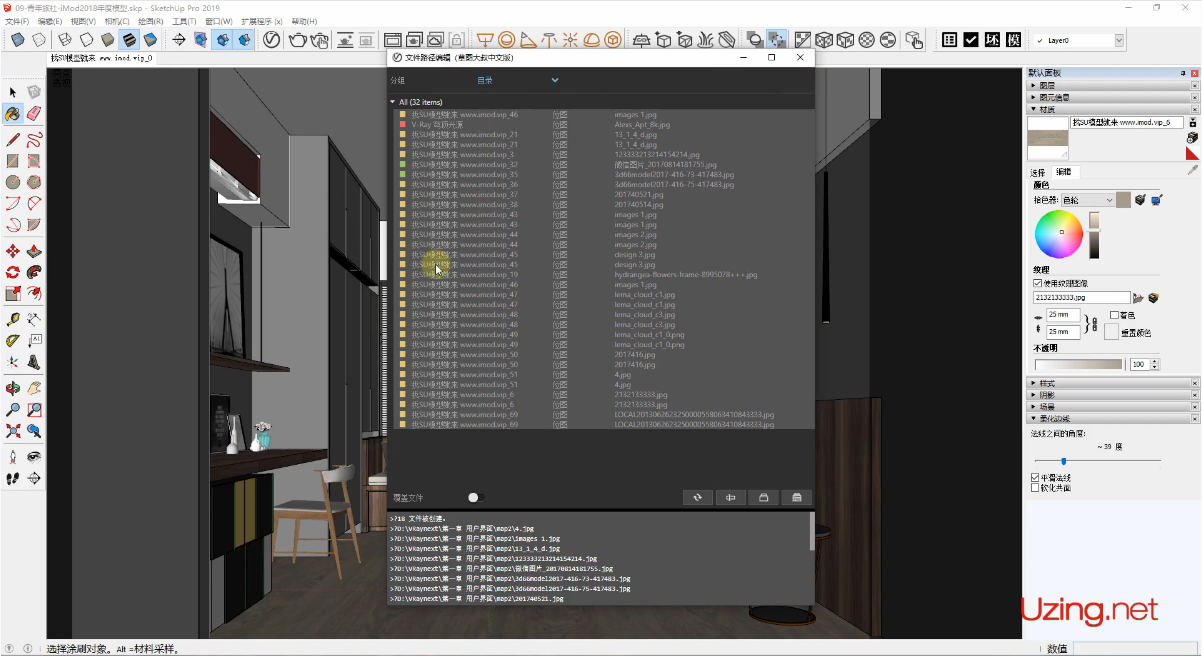Activate the Paint Bucket tool
The height and width of the screenshot is (656, 1202).
pos(13,115)
